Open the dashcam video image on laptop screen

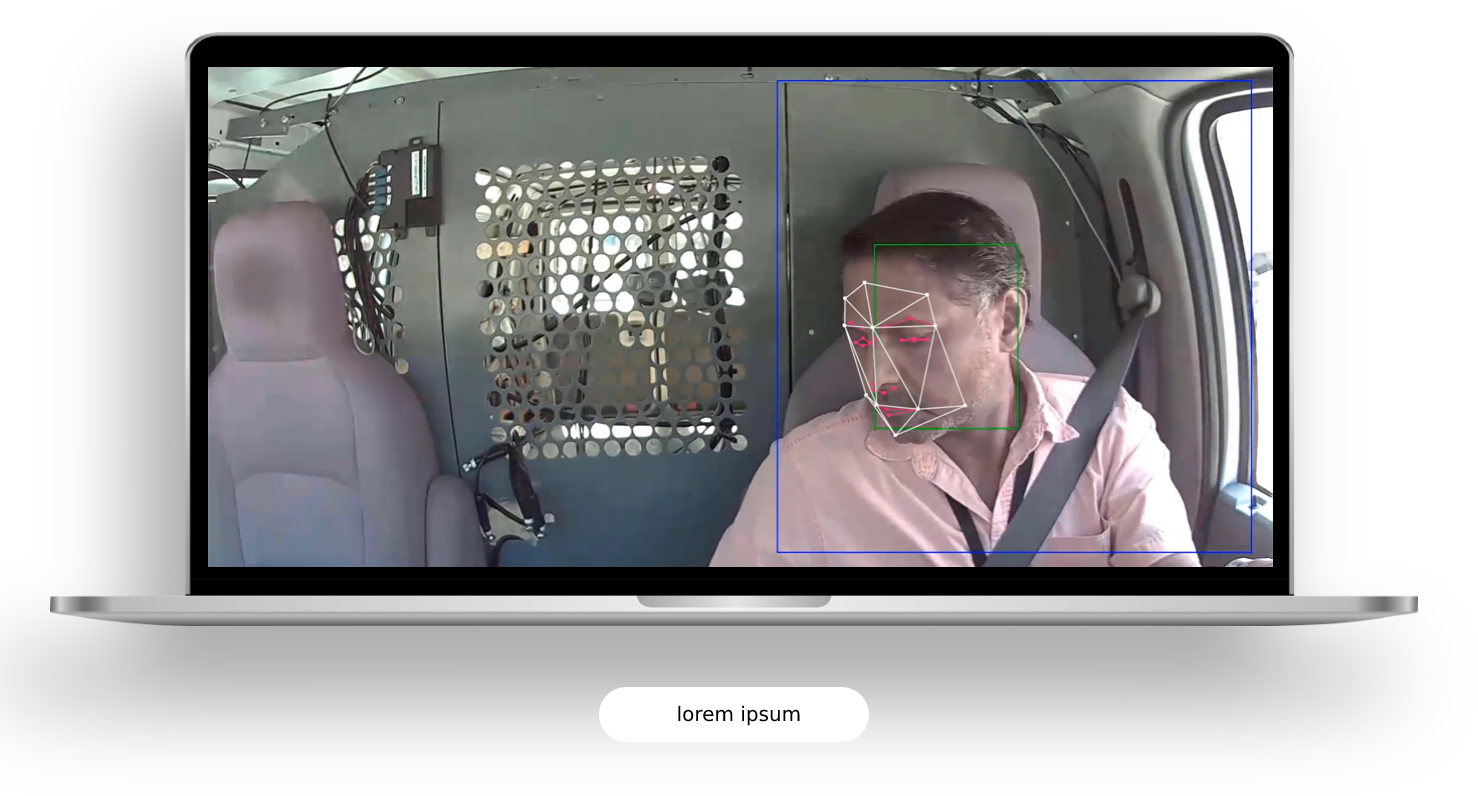(740, 317)
